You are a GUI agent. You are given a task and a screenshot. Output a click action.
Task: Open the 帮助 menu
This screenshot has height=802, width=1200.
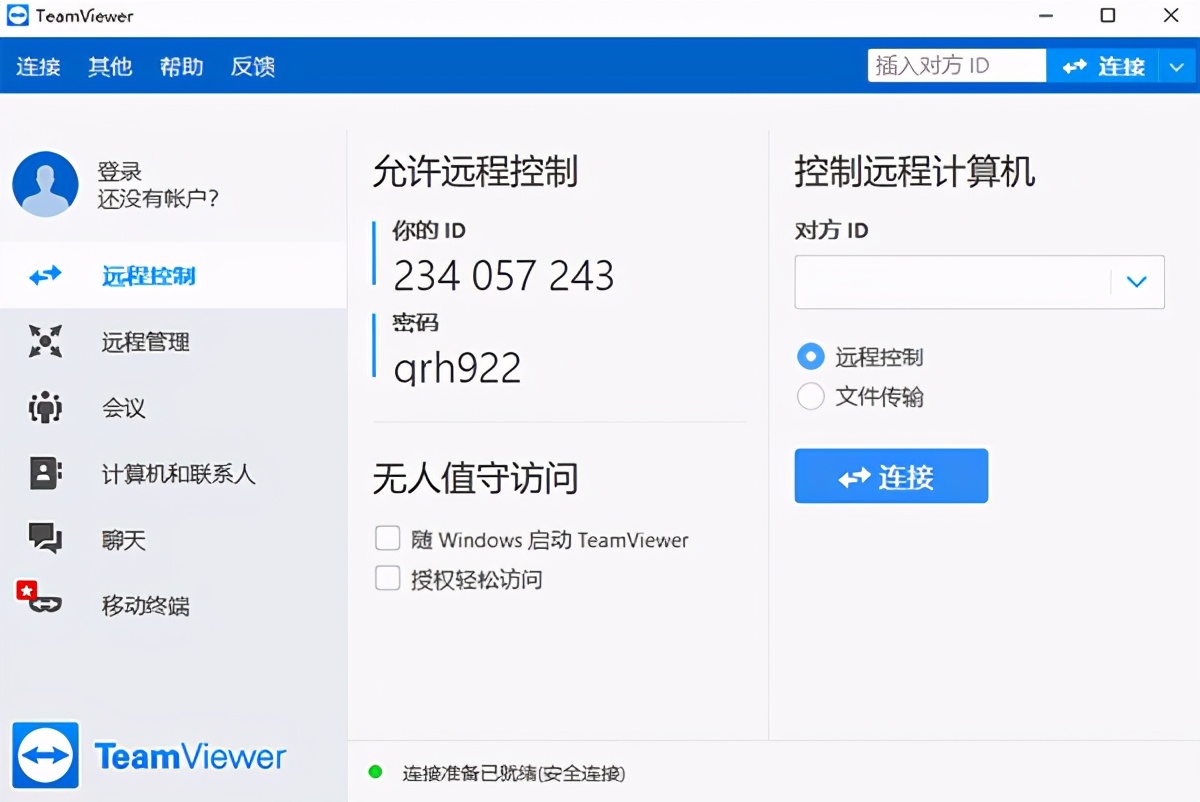click(x=181, y=66)
